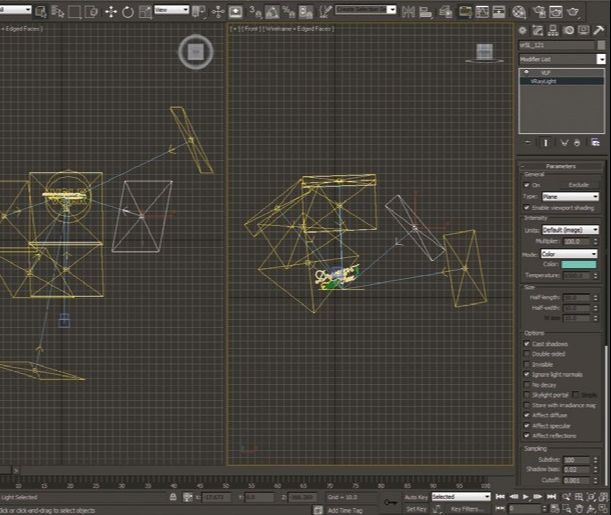Click the Auto Key button
Viewport: 611px width, 515px height.
[x=416, y=497]
